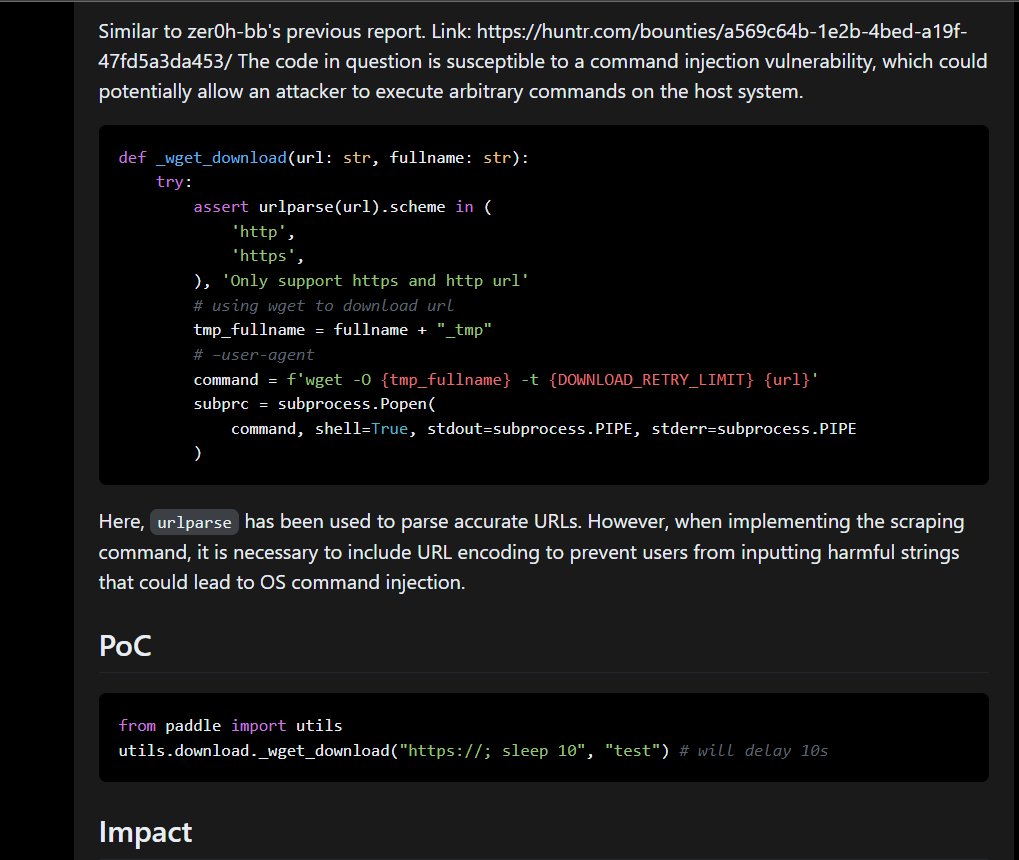Click subprocess.Popen( in the code
Screen dimensions: 1019x860
click(358, 403)
